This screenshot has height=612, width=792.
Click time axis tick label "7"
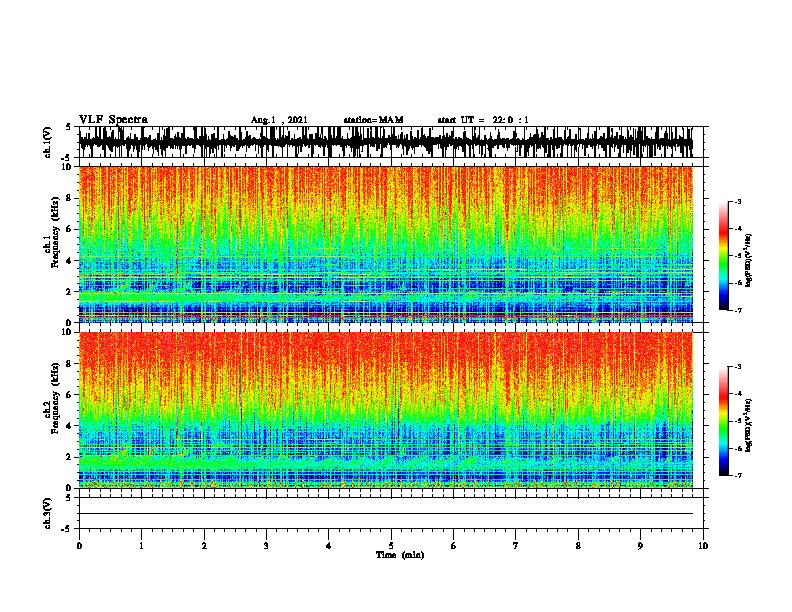coord(516,545)
